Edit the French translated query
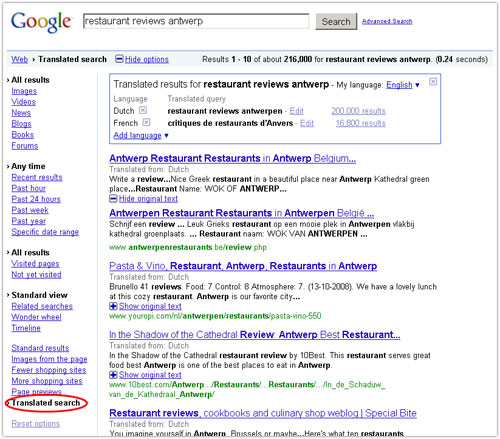Viewport: 500px width, 439px height. click(x=307, y=123)
